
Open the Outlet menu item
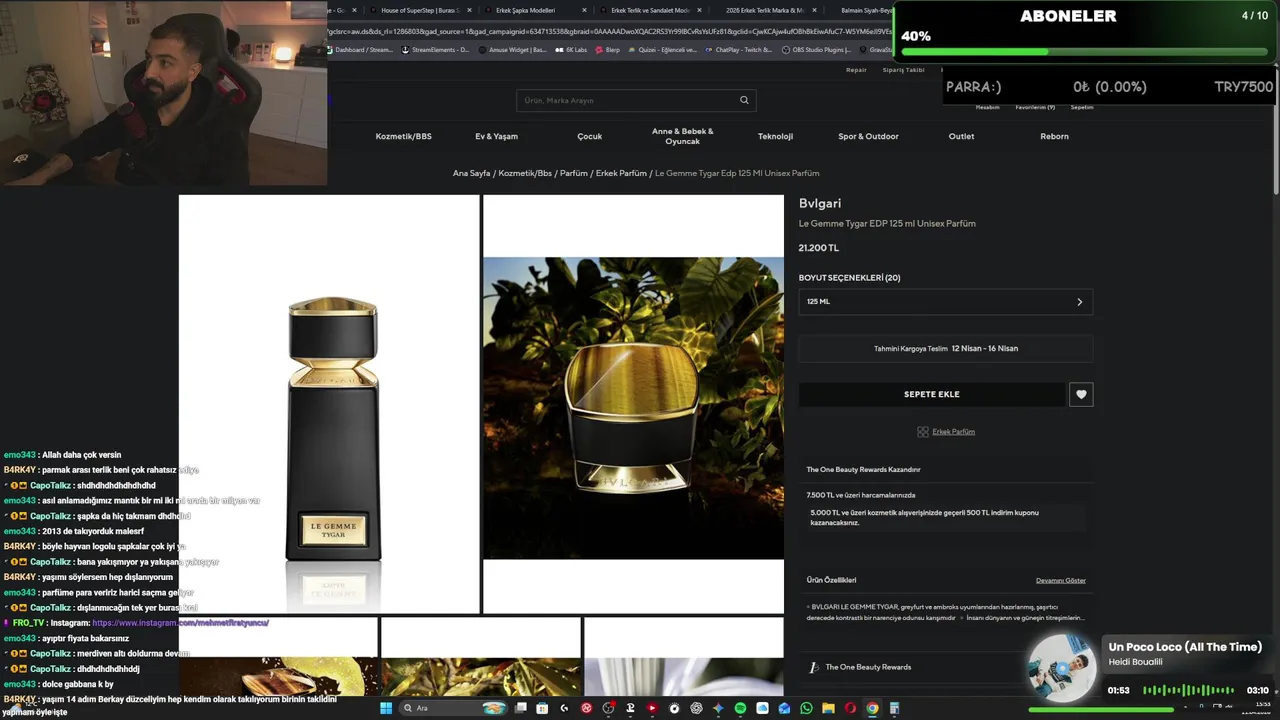point(961,136)
